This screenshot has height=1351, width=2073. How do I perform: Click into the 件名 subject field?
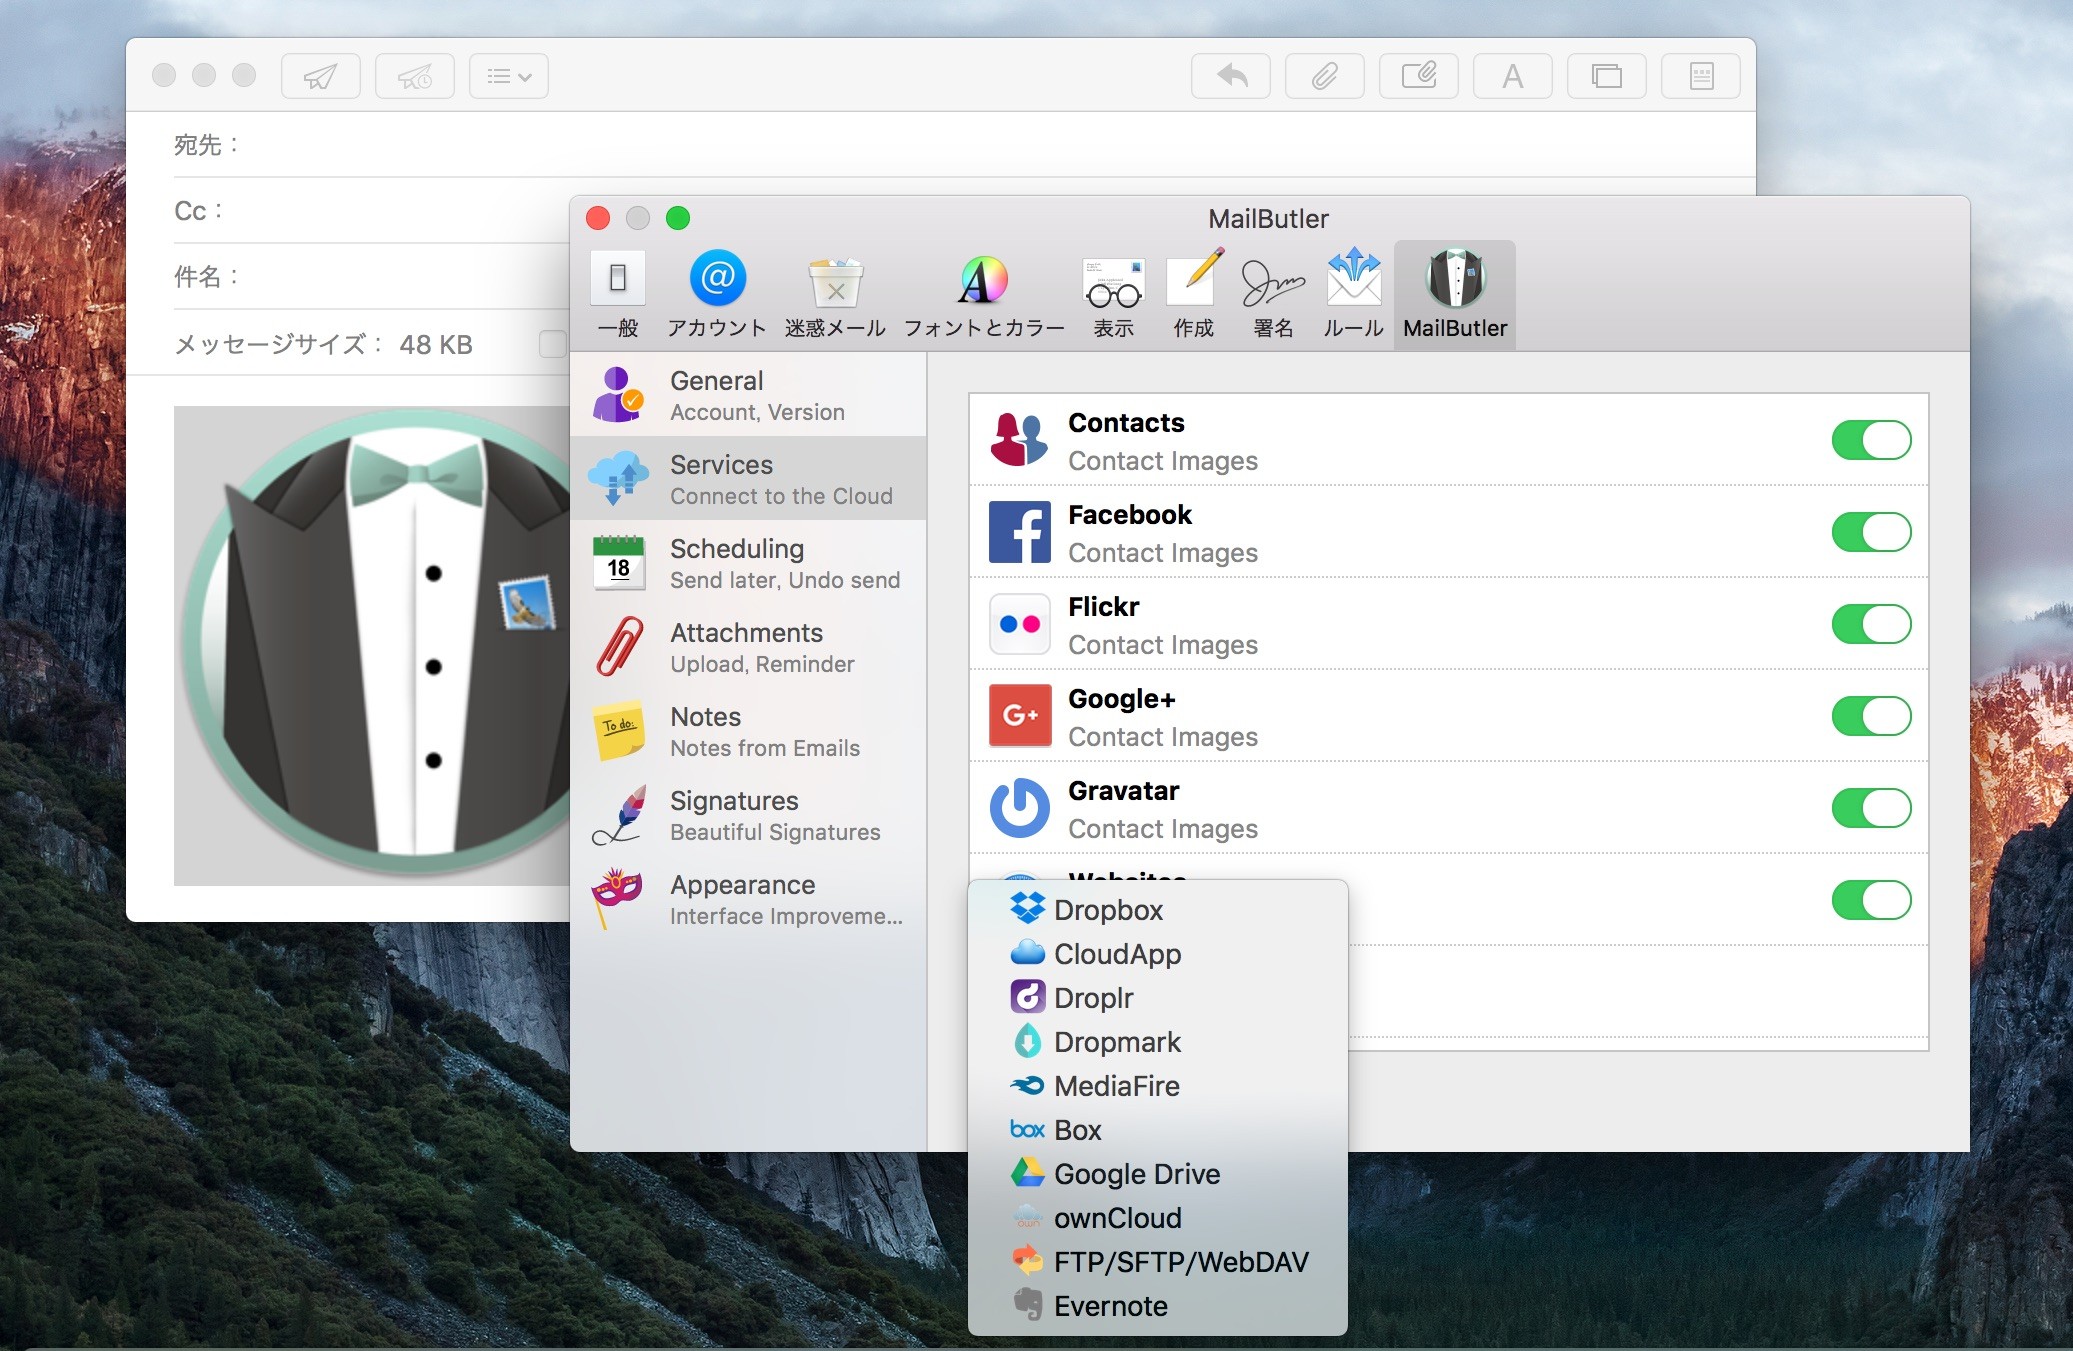coord(400,277)
